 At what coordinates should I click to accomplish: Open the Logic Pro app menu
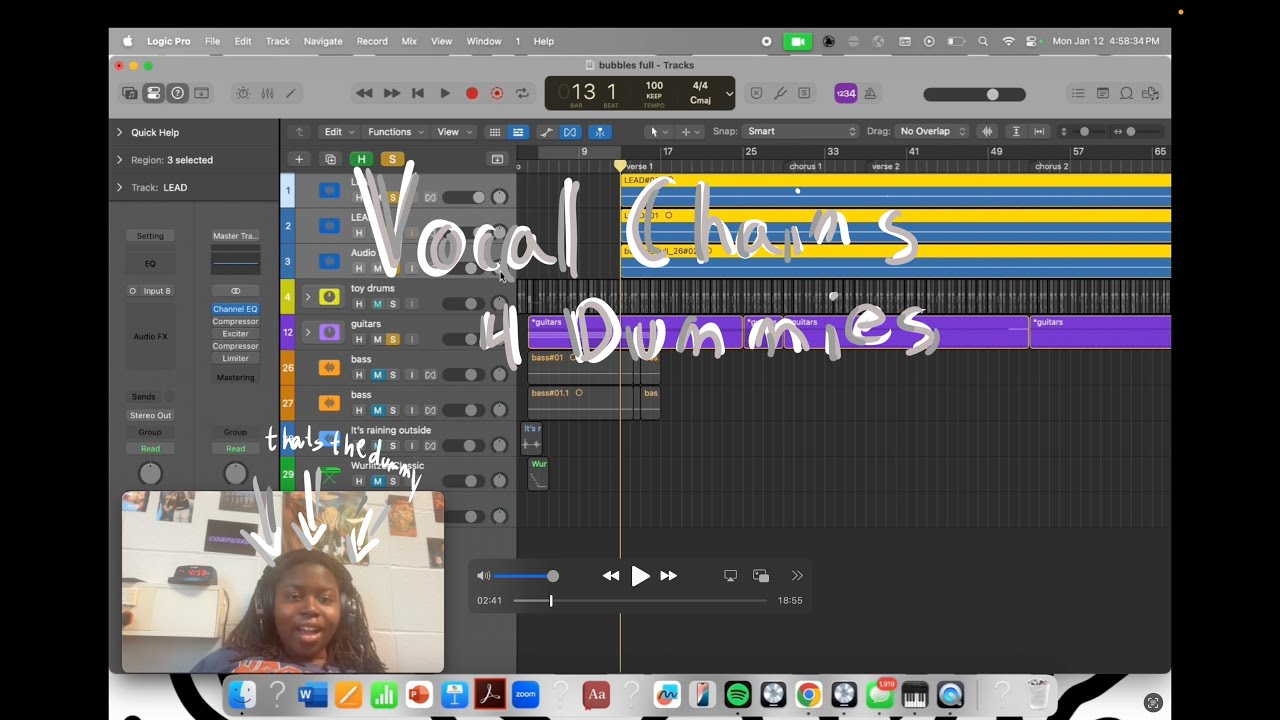pos(168,41)
